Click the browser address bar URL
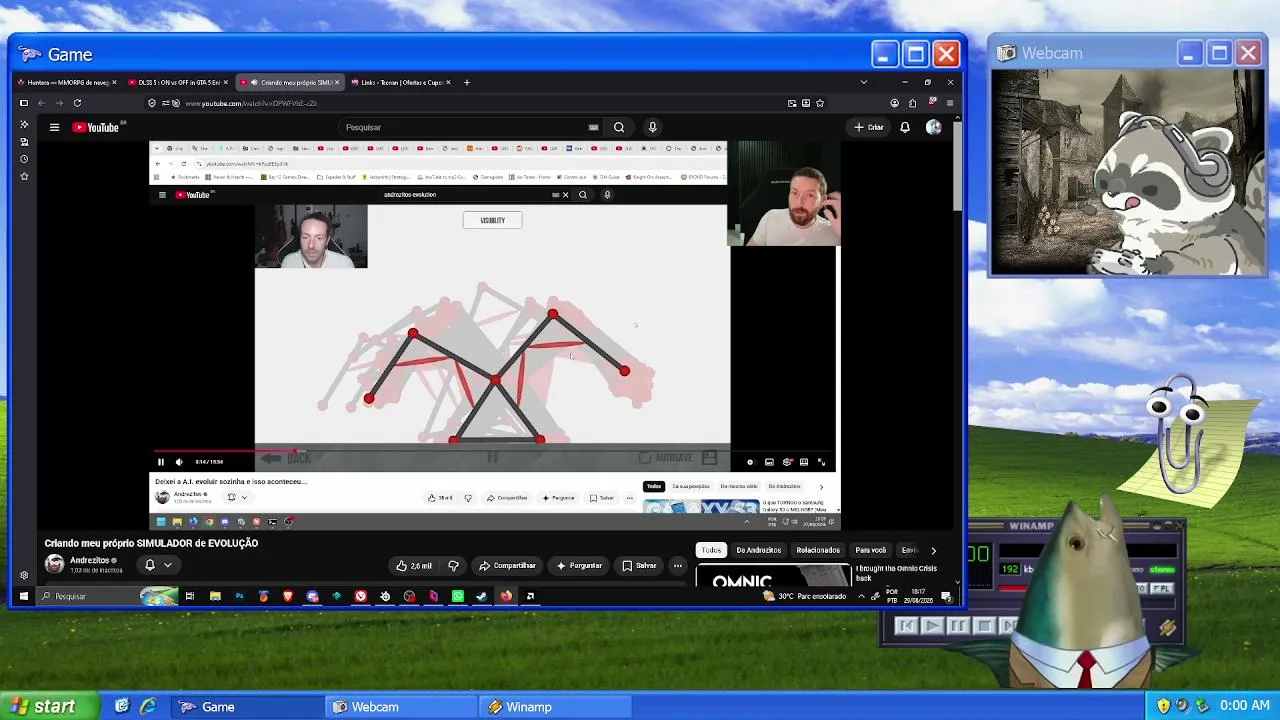1280x720 pixels. pos(250,103)
